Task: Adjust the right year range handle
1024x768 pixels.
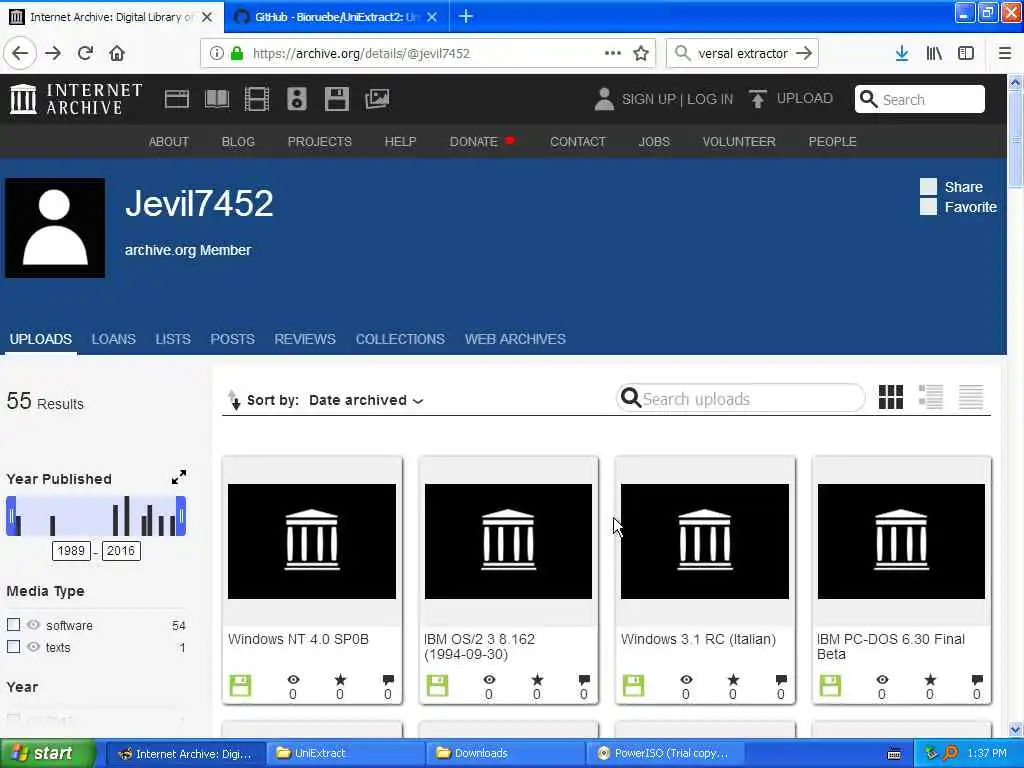Action: pos(181,516)
